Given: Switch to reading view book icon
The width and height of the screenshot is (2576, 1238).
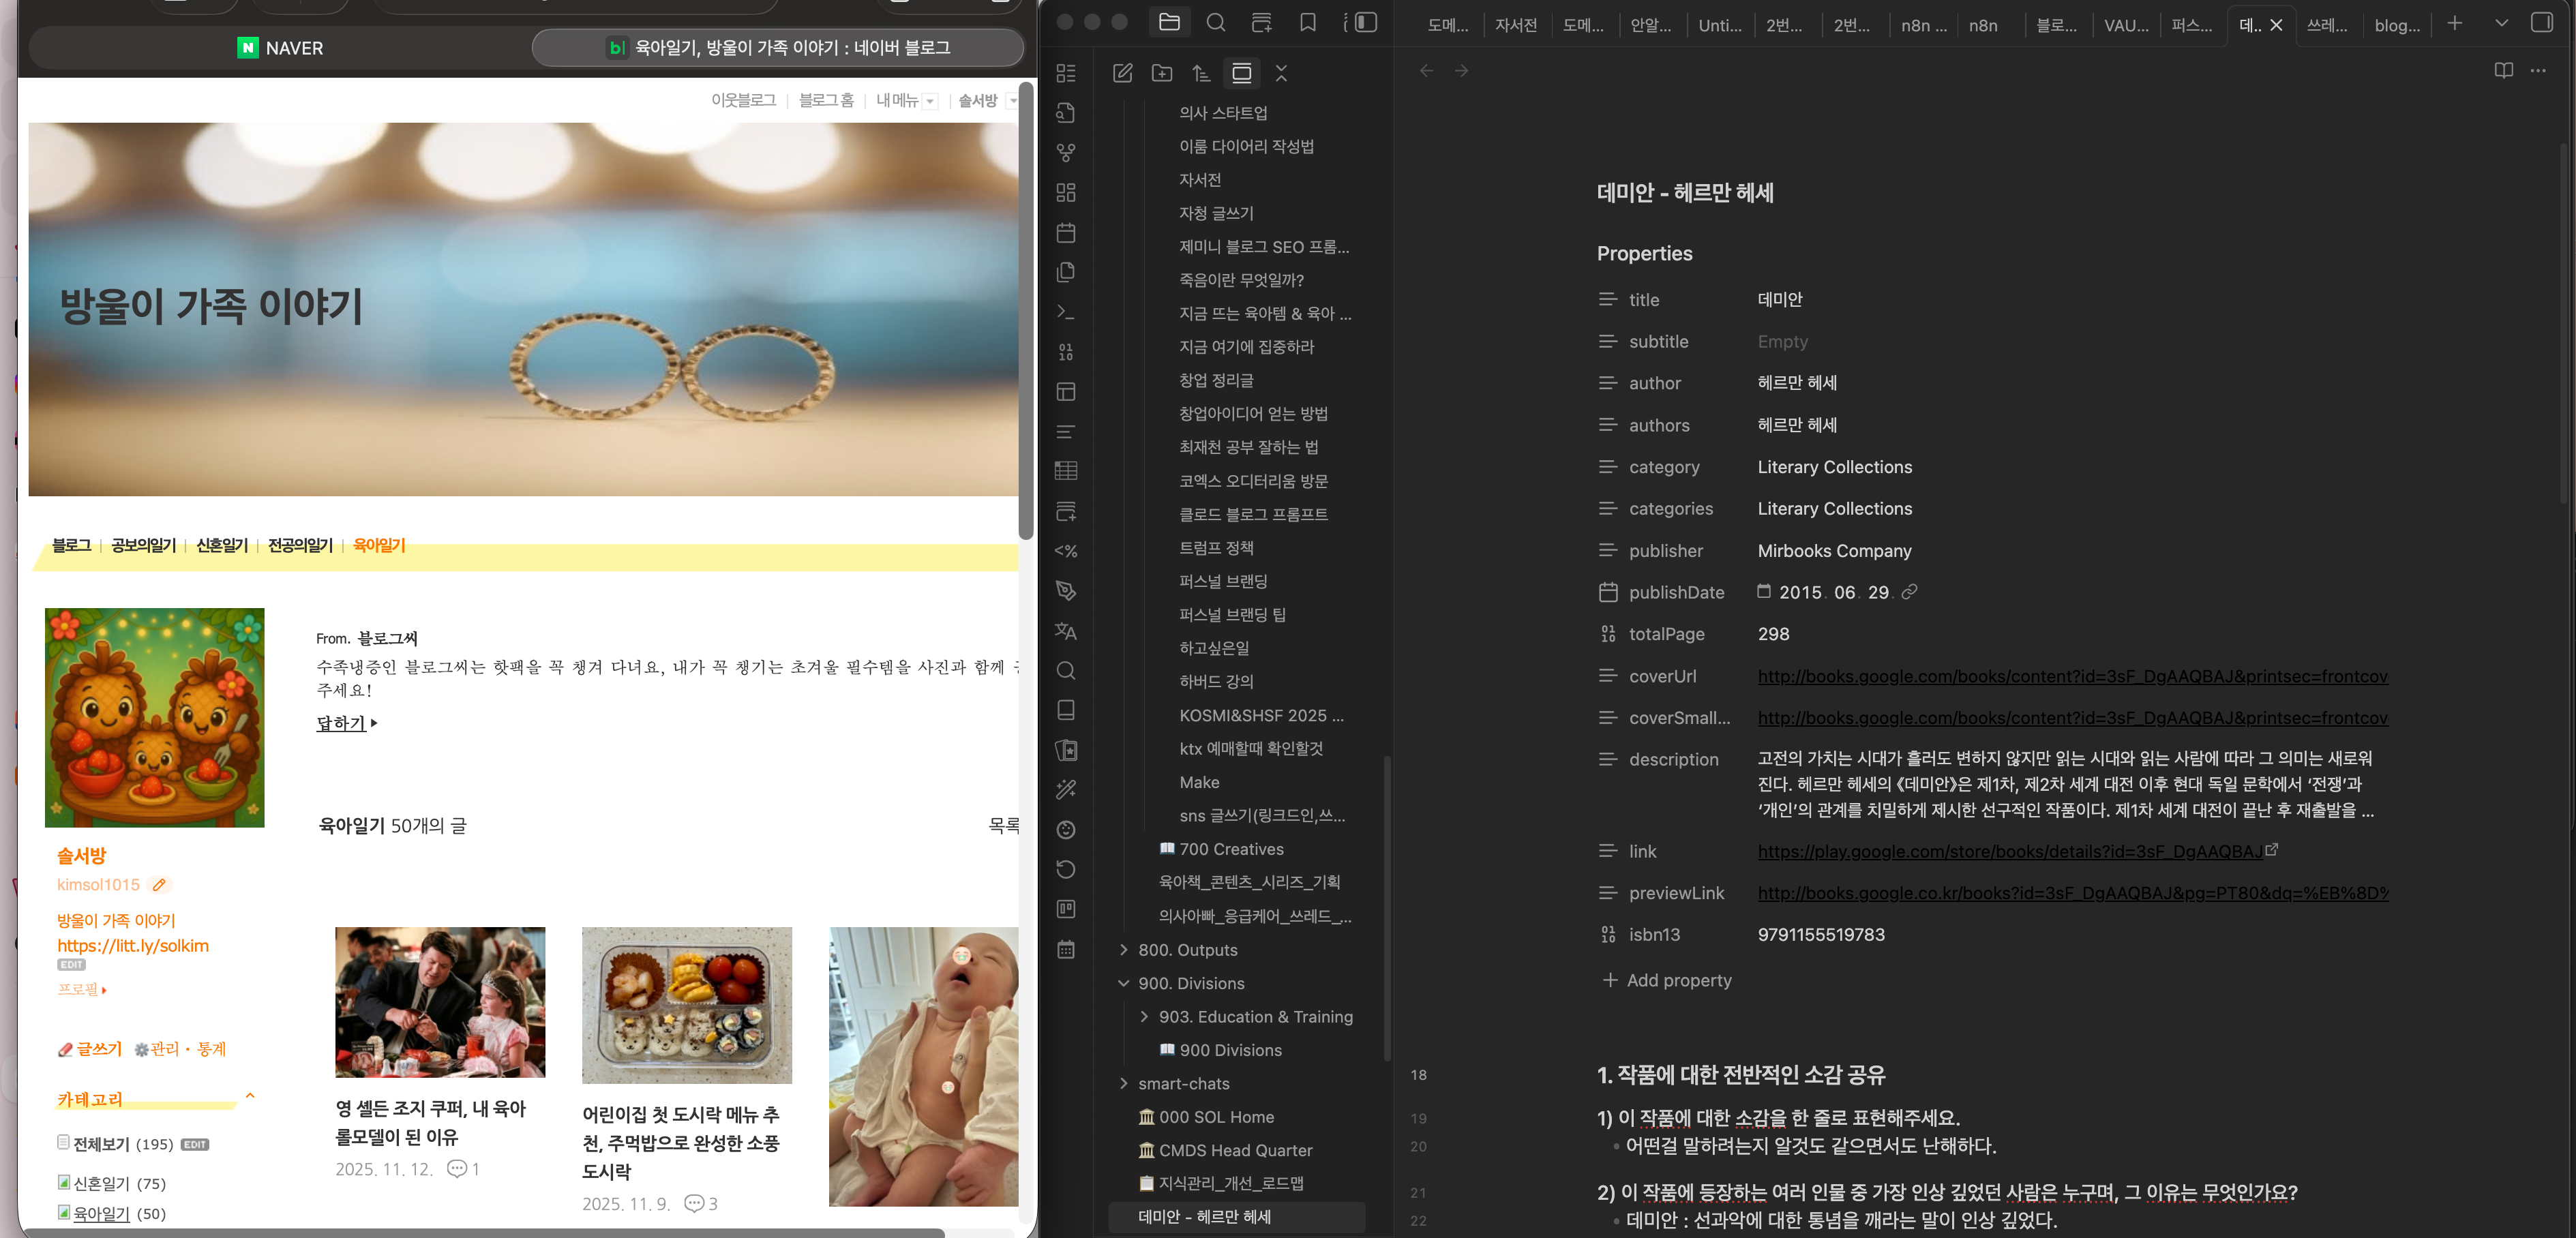Looking at the screenshot, I should click(x=2503, y=71).
